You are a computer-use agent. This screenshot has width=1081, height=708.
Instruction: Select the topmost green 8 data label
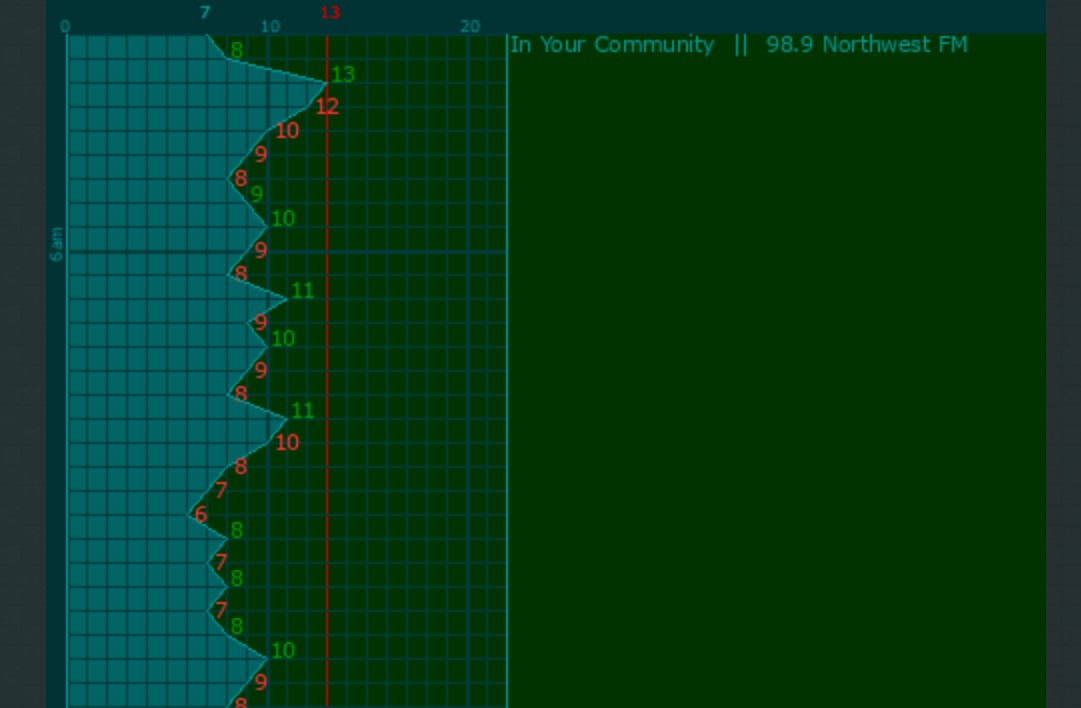pyautogui.click(x=237, y=50)
